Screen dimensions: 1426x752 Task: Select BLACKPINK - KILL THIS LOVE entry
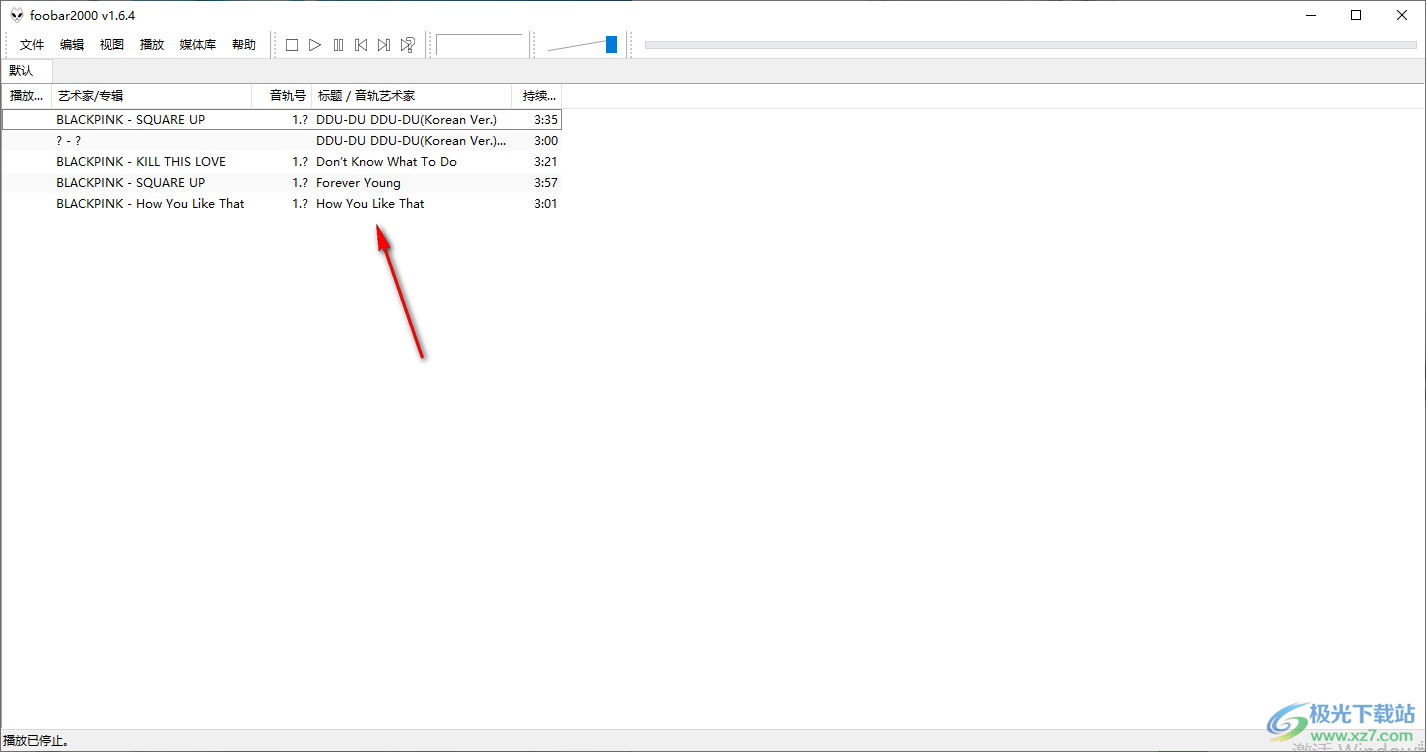pos(141,162)
